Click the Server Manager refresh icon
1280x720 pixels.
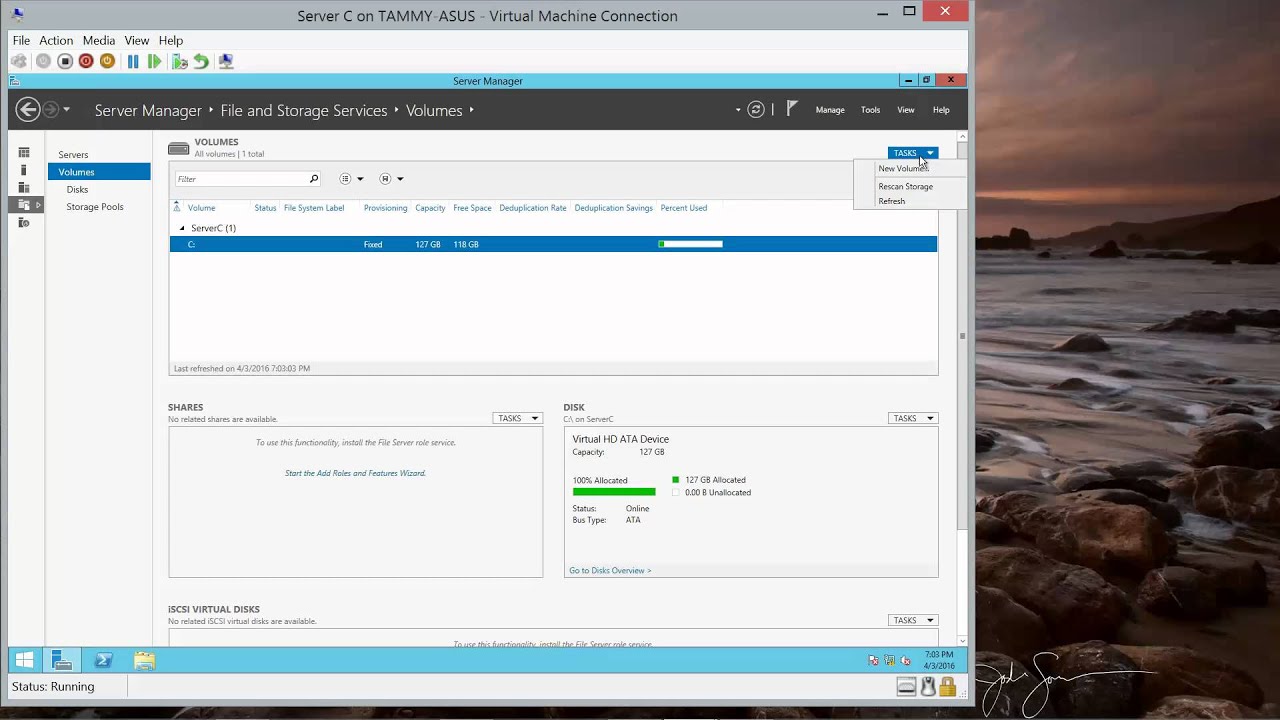point(756,110)
